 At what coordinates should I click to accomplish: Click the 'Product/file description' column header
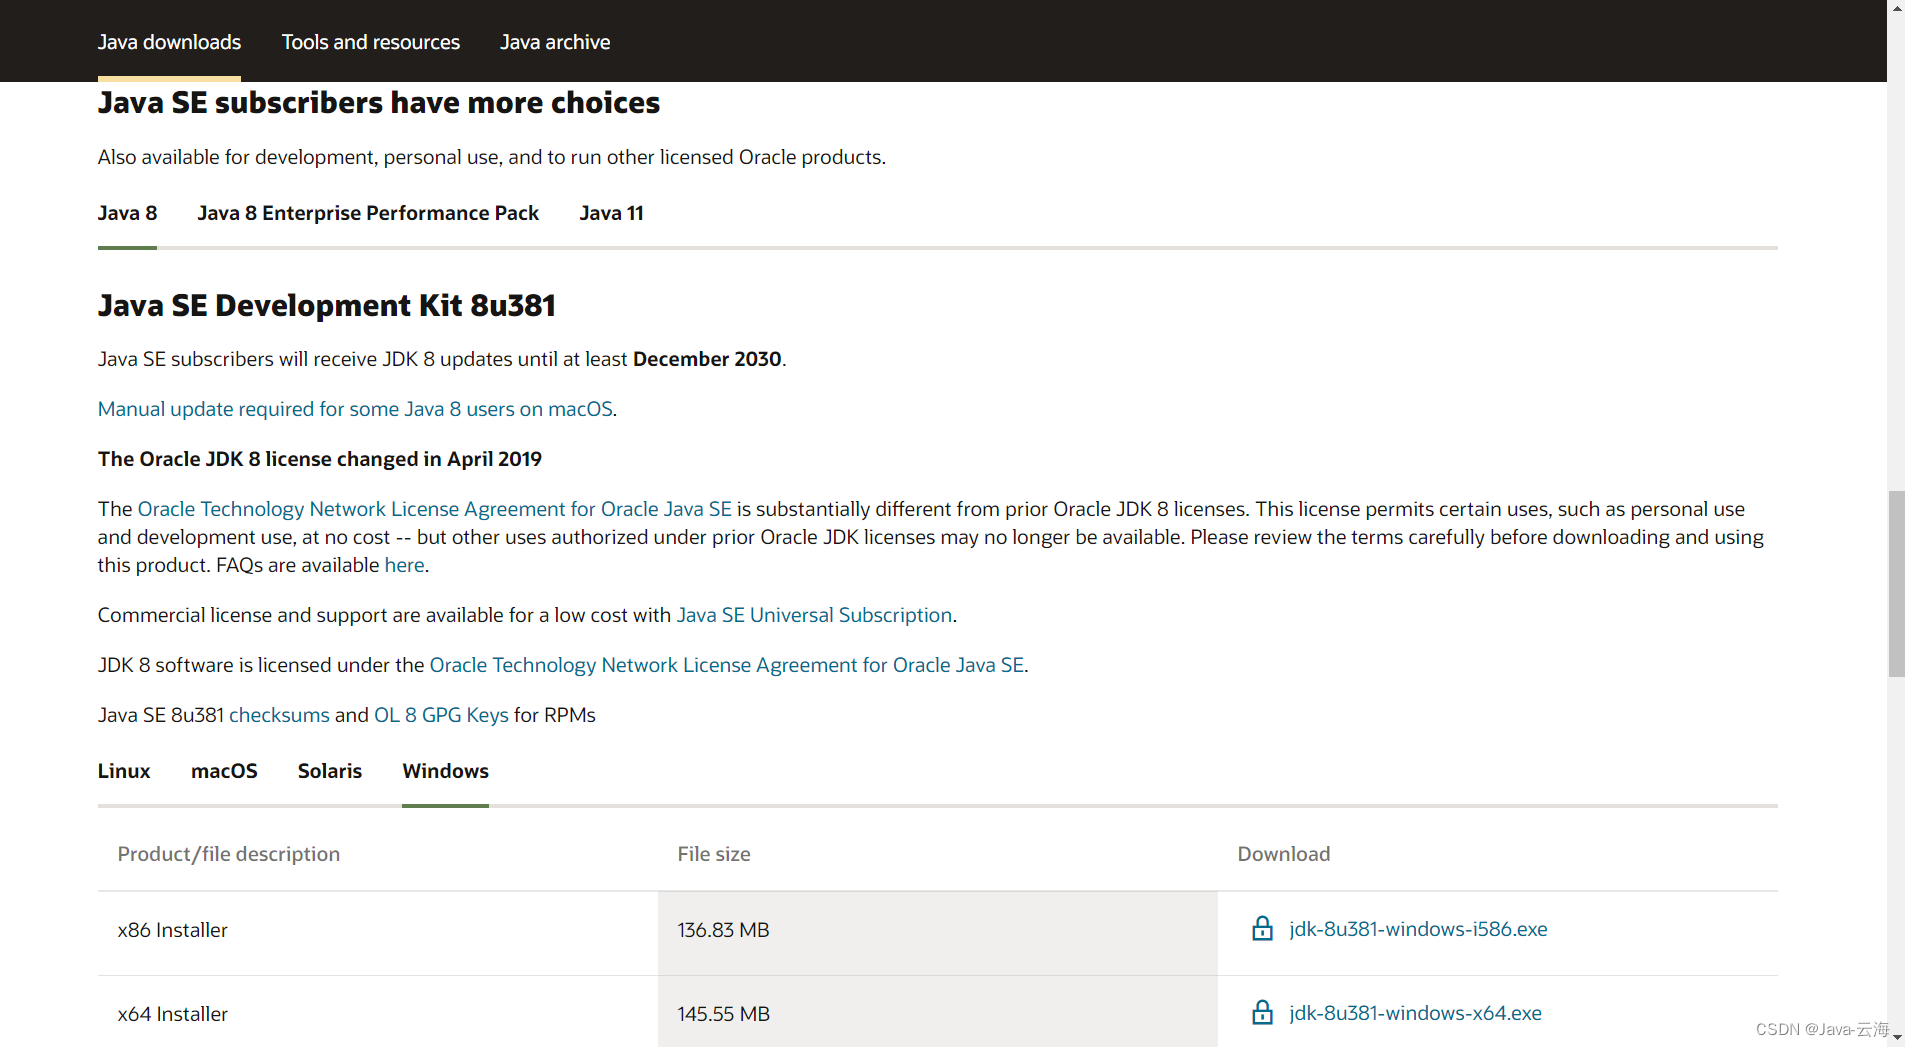pyautogui.click(x=229, y=854)
